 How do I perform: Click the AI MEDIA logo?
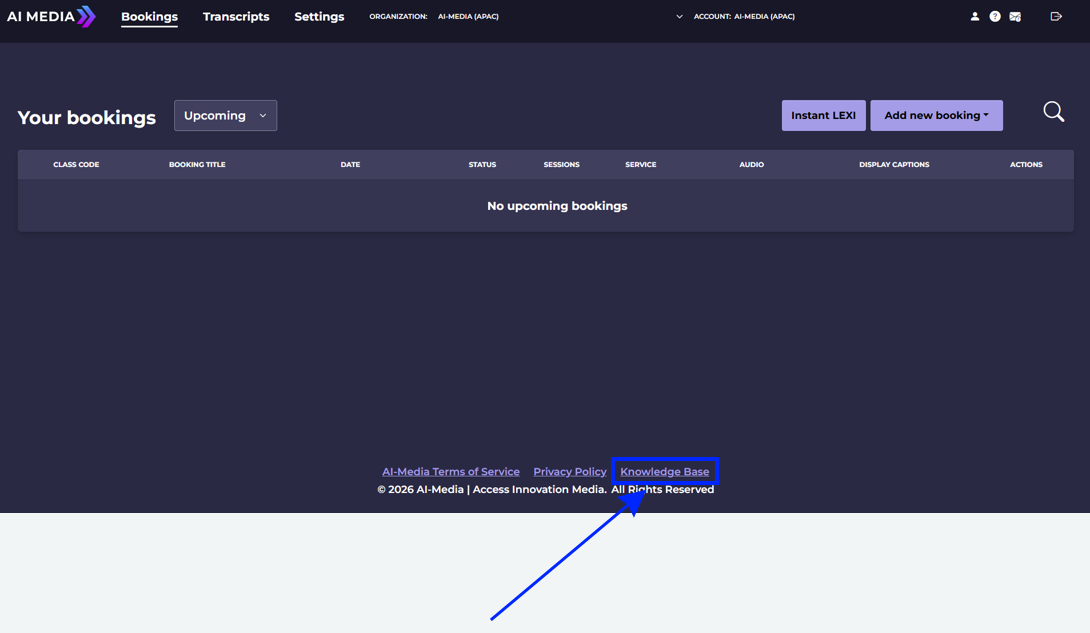tap(51, 16)
